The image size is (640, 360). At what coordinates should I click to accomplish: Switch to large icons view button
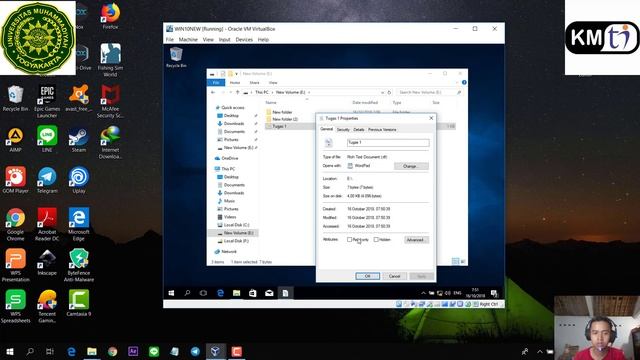coord(463,261)
